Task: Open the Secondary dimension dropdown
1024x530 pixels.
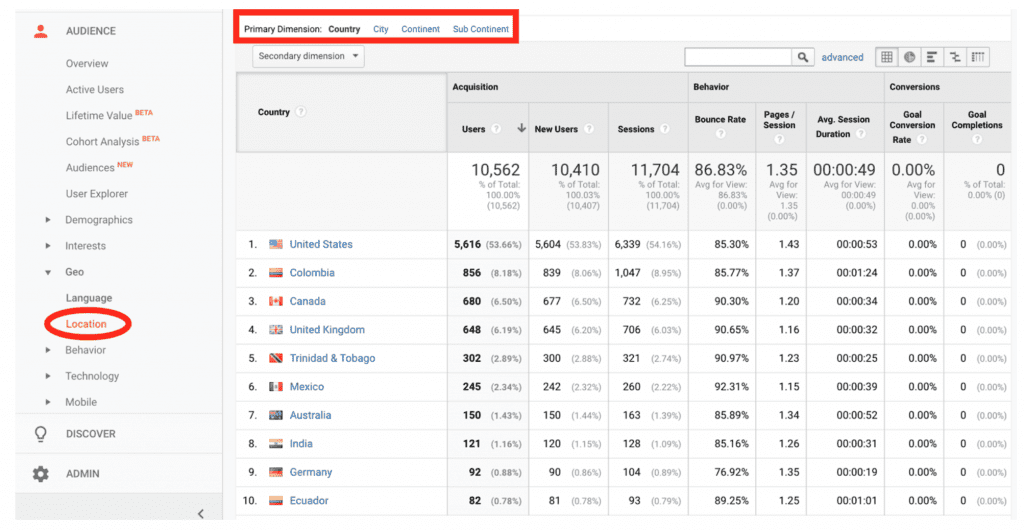Action: pos(308,56)
